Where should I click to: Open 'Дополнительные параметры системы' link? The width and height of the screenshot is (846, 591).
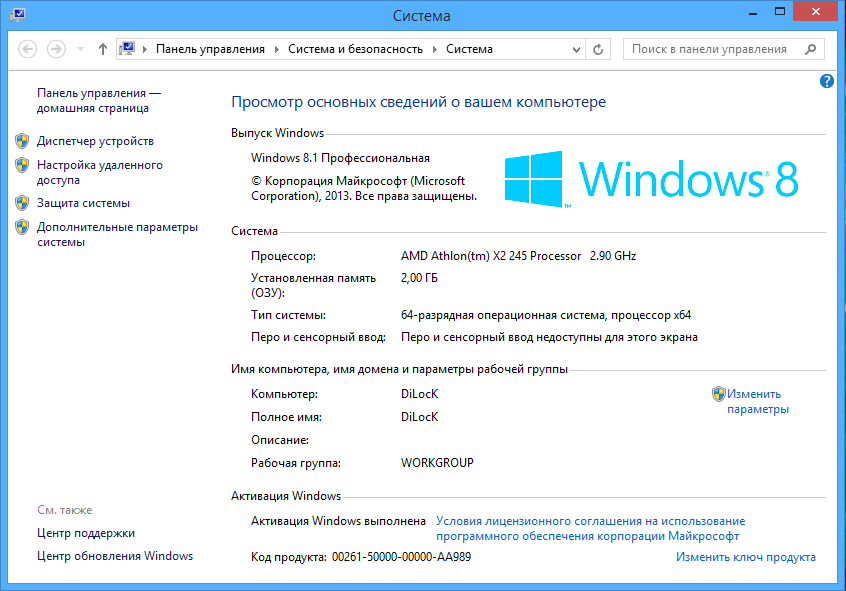[118, 234]
